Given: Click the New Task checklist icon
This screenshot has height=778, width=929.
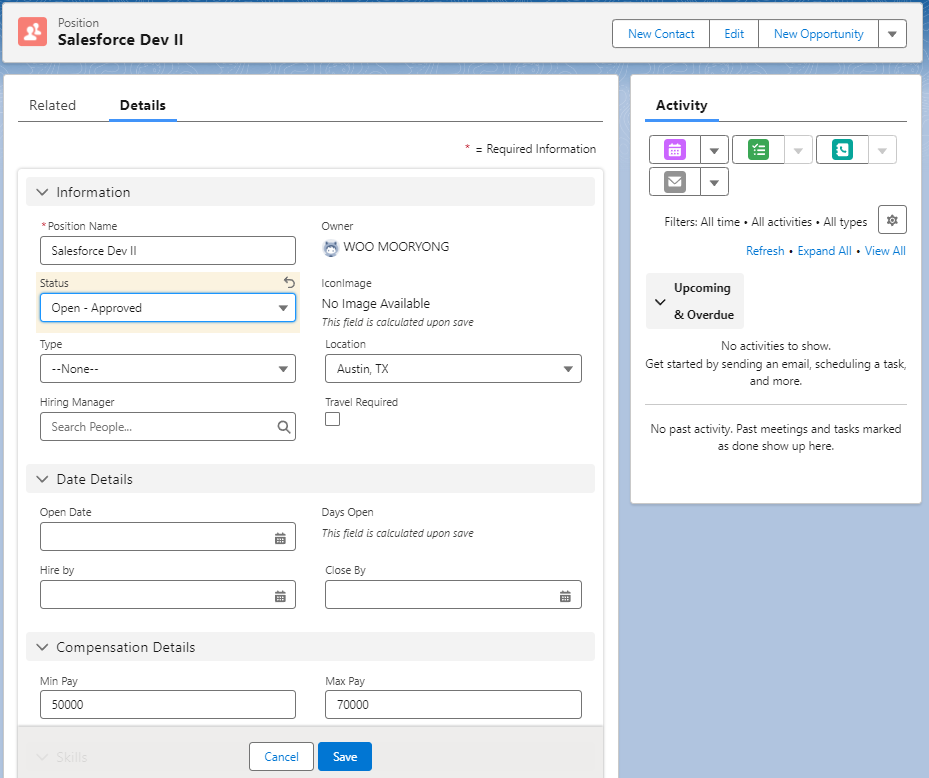Looking at the screenshot, I should 758,150.
